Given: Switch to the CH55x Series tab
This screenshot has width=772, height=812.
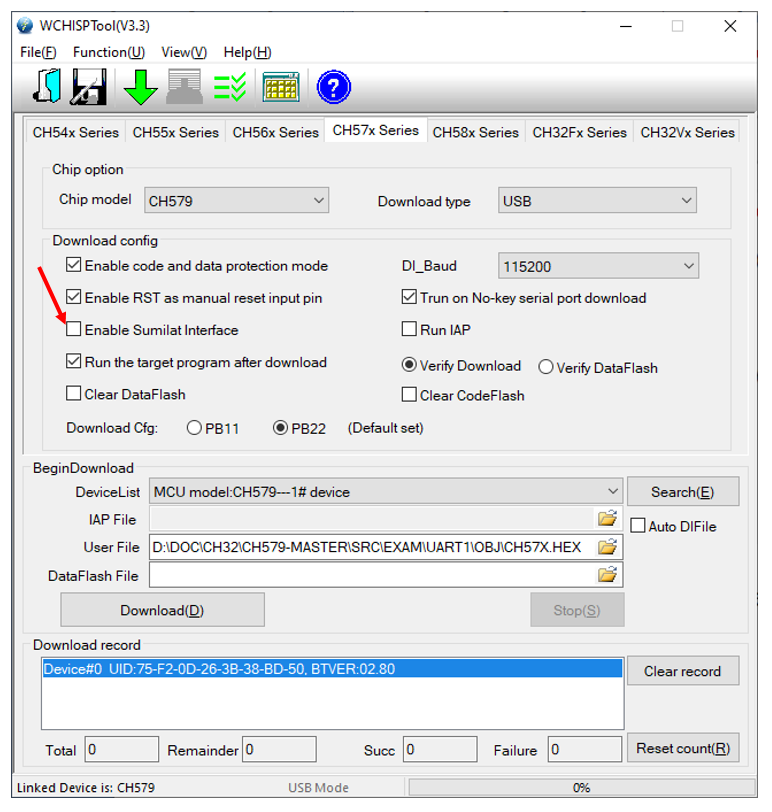Looking at the screenshot, I should (x=176, y=132).
